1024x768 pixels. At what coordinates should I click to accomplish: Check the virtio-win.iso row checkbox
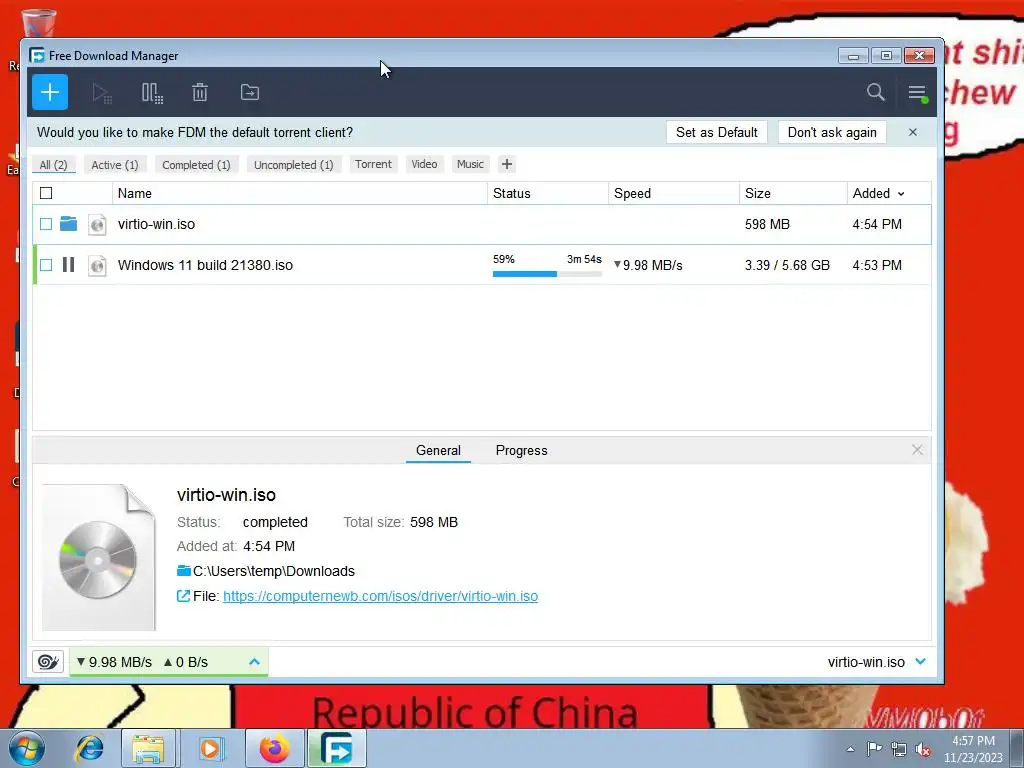pos(46,224)
